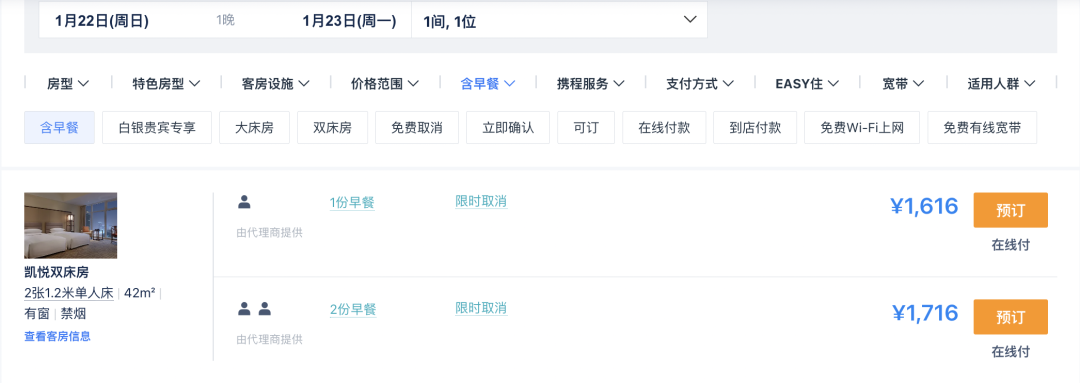View 限时取消 policy for ¥1,716 rate
The image size is (1080, 383).
(481, 308)
